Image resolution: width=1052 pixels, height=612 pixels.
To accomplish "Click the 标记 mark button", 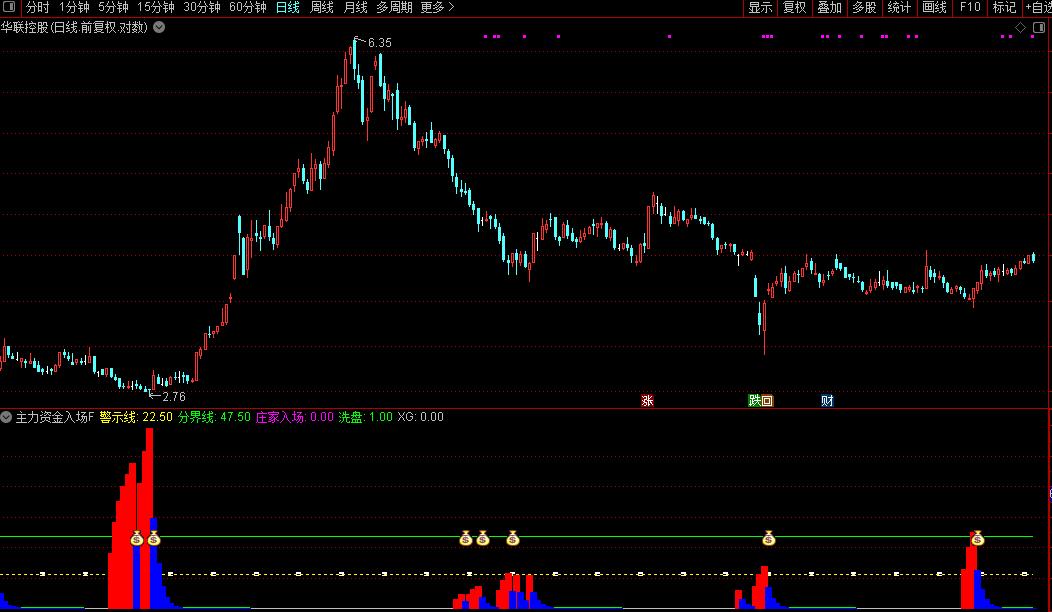I will (x=1004, y=7).
